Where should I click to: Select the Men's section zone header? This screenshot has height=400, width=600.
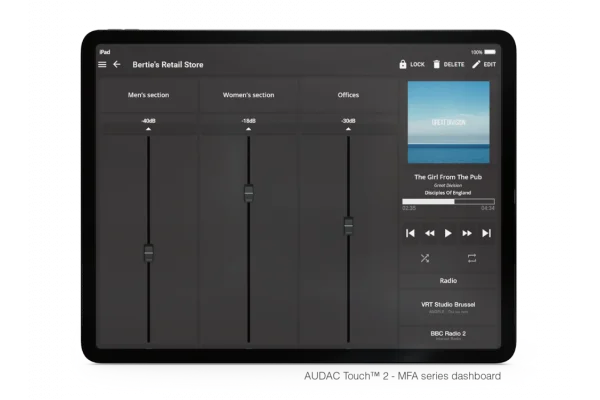(148, 95)
